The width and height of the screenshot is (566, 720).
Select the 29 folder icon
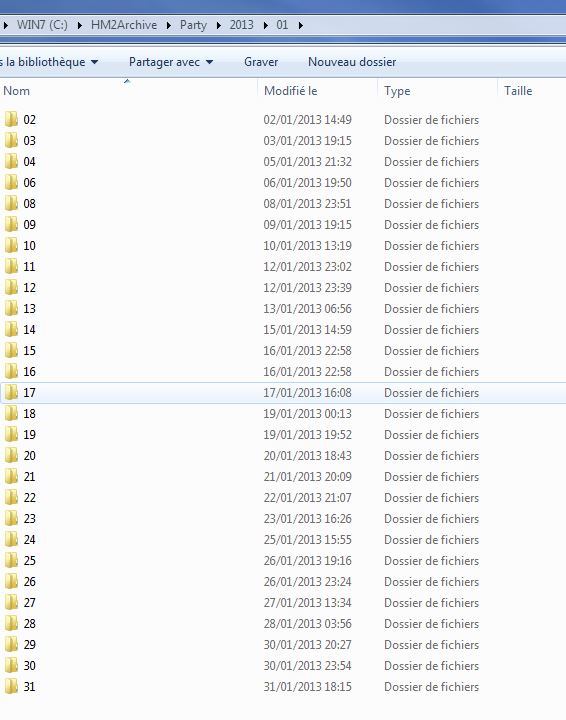(x=11, y=645)
